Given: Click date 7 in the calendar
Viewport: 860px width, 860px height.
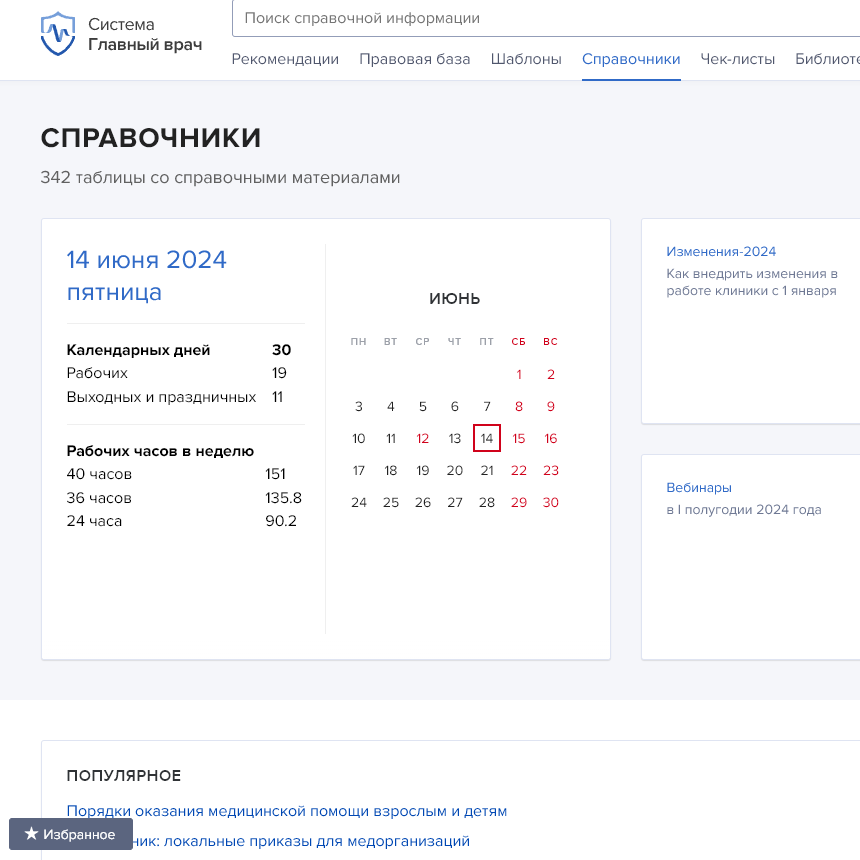Looking at the screenshot, I should point(487,406).
